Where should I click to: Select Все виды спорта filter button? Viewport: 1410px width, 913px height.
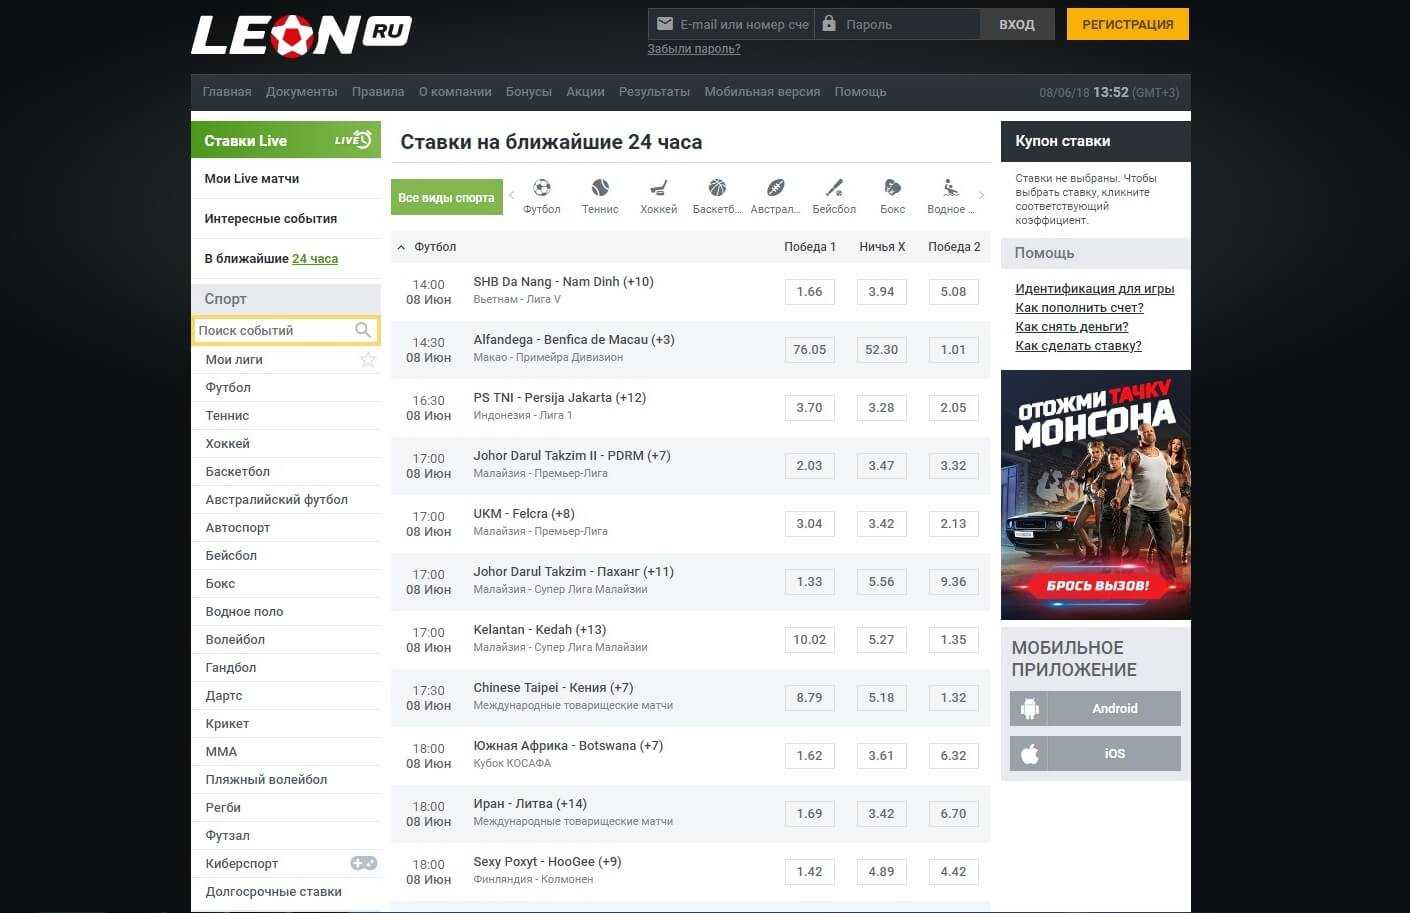tap(446, 198)
